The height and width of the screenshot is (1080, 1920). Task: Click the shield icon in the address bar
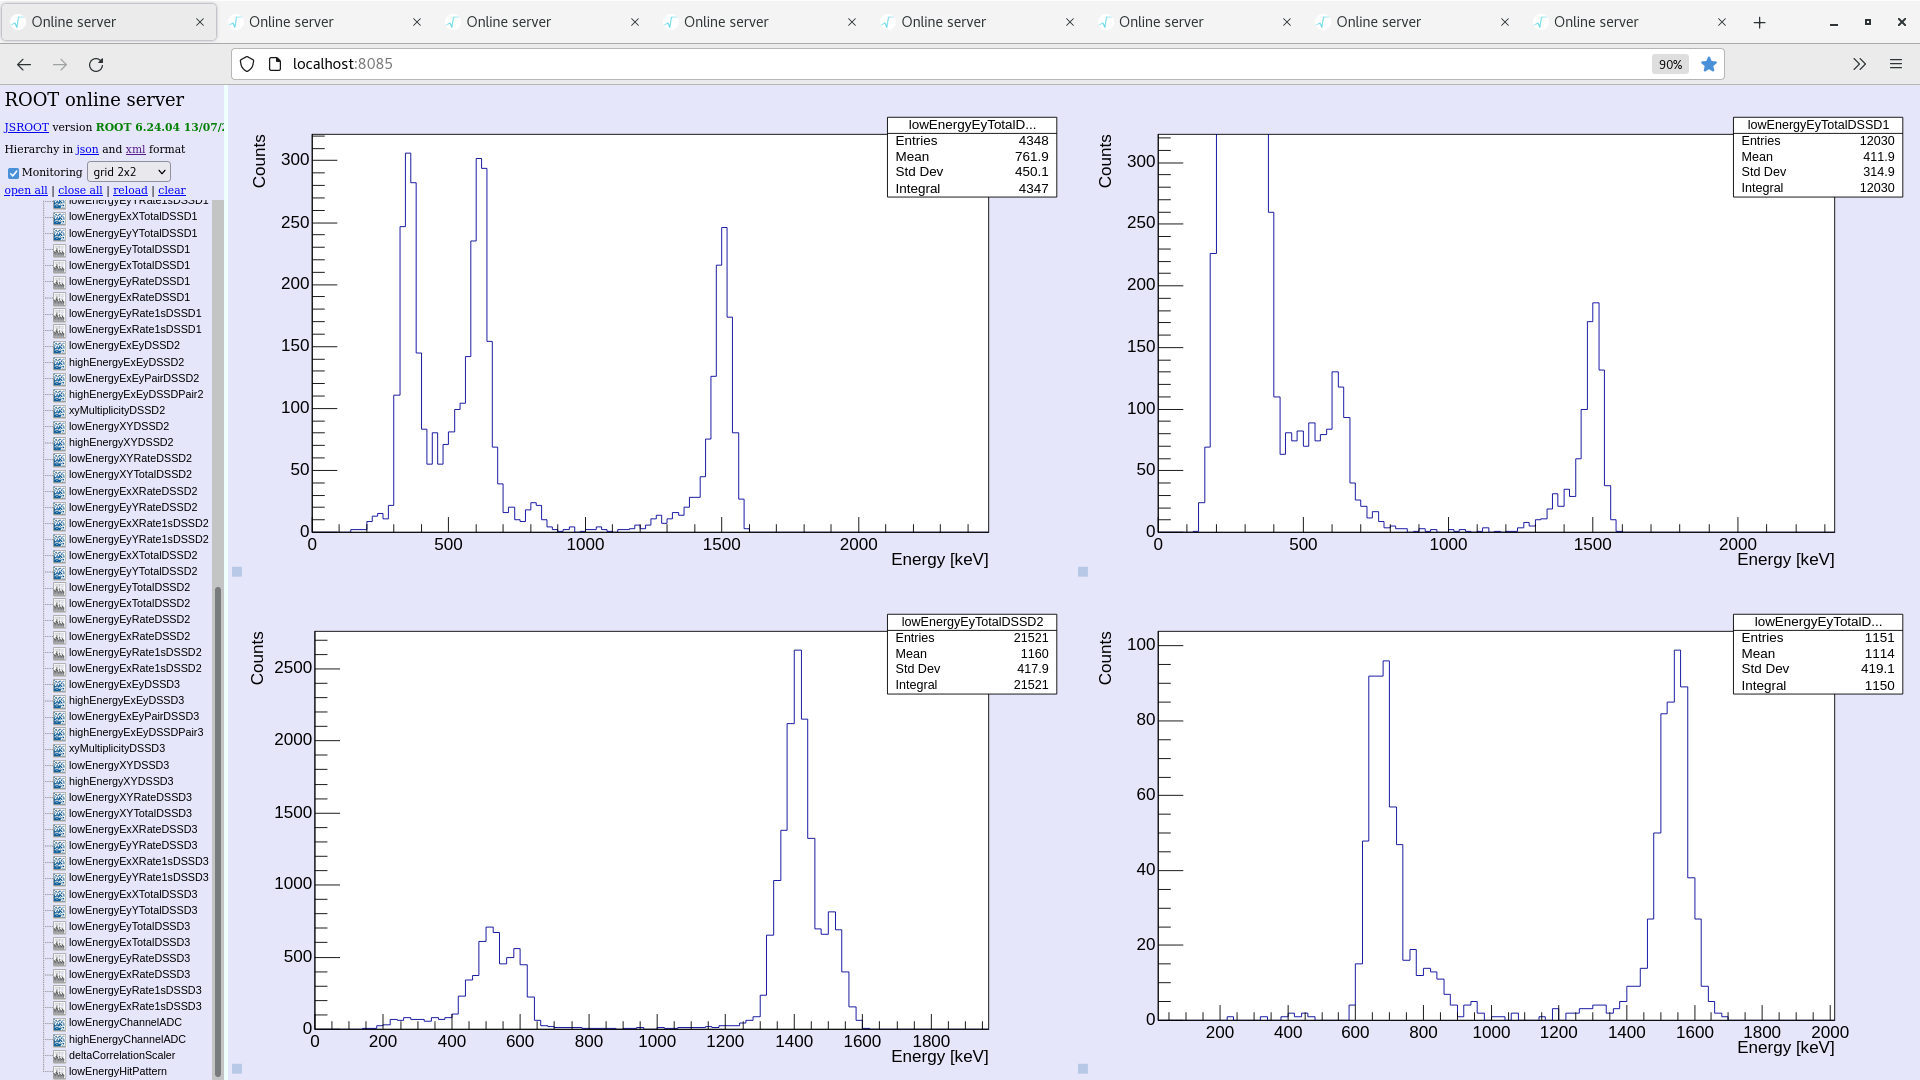click(247, 63)
